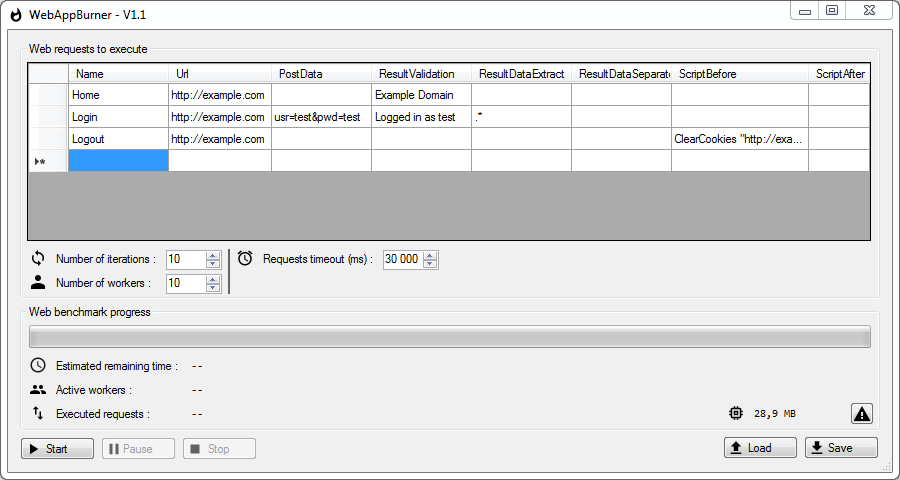Click the WebAppBurner flame icon in title bar
Image resolution: width=900 pixels, height=480 pixels.
click(x=16, y=14)
